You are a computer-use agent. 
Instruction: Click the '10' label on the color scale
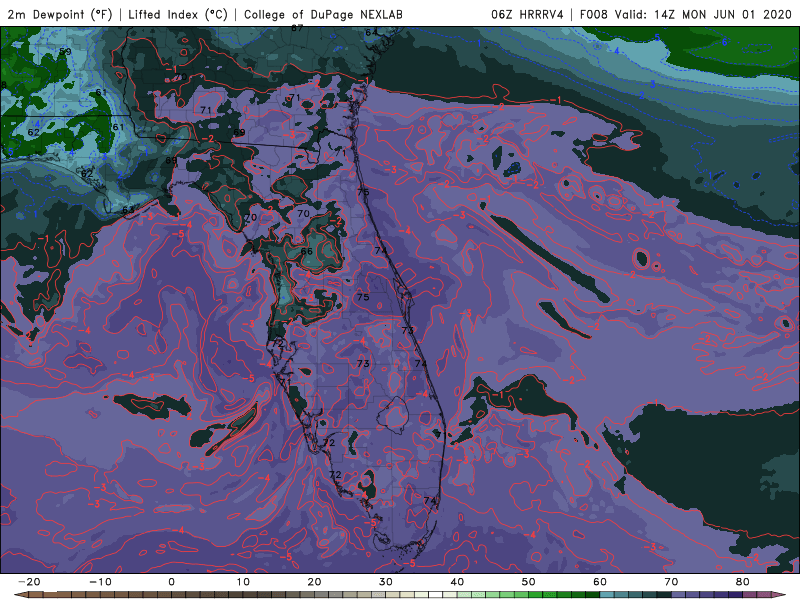(243, 582)
